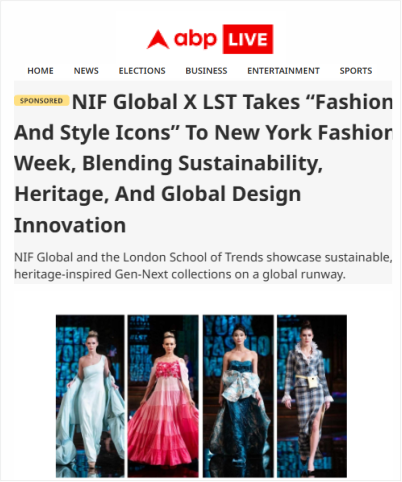This screenshot has height=482, width=402.
Task: Click the article summary about London School of Trends
Action: click(203, 266)
